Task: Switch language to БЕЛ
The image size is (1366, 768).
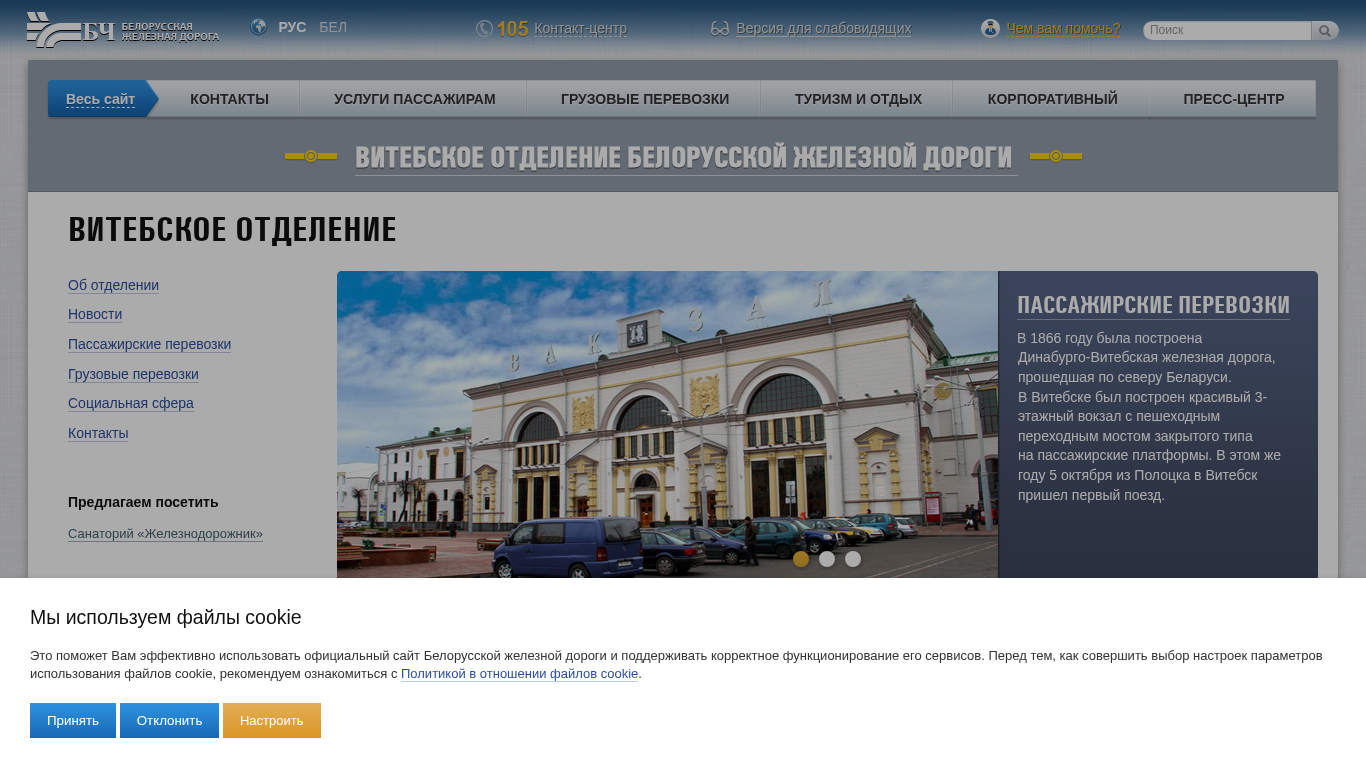Action: 333,27
